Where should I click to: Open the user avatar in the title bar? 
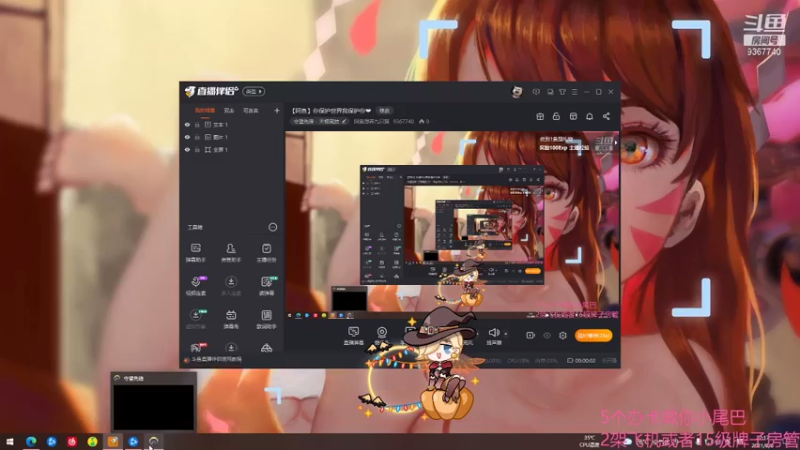517,92
